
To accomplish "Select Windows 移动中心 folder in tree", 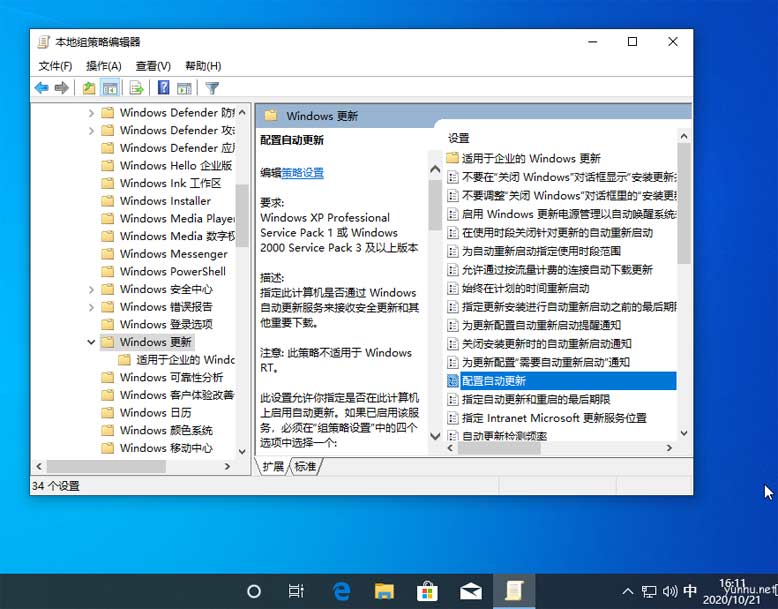I will click(157, 448).
